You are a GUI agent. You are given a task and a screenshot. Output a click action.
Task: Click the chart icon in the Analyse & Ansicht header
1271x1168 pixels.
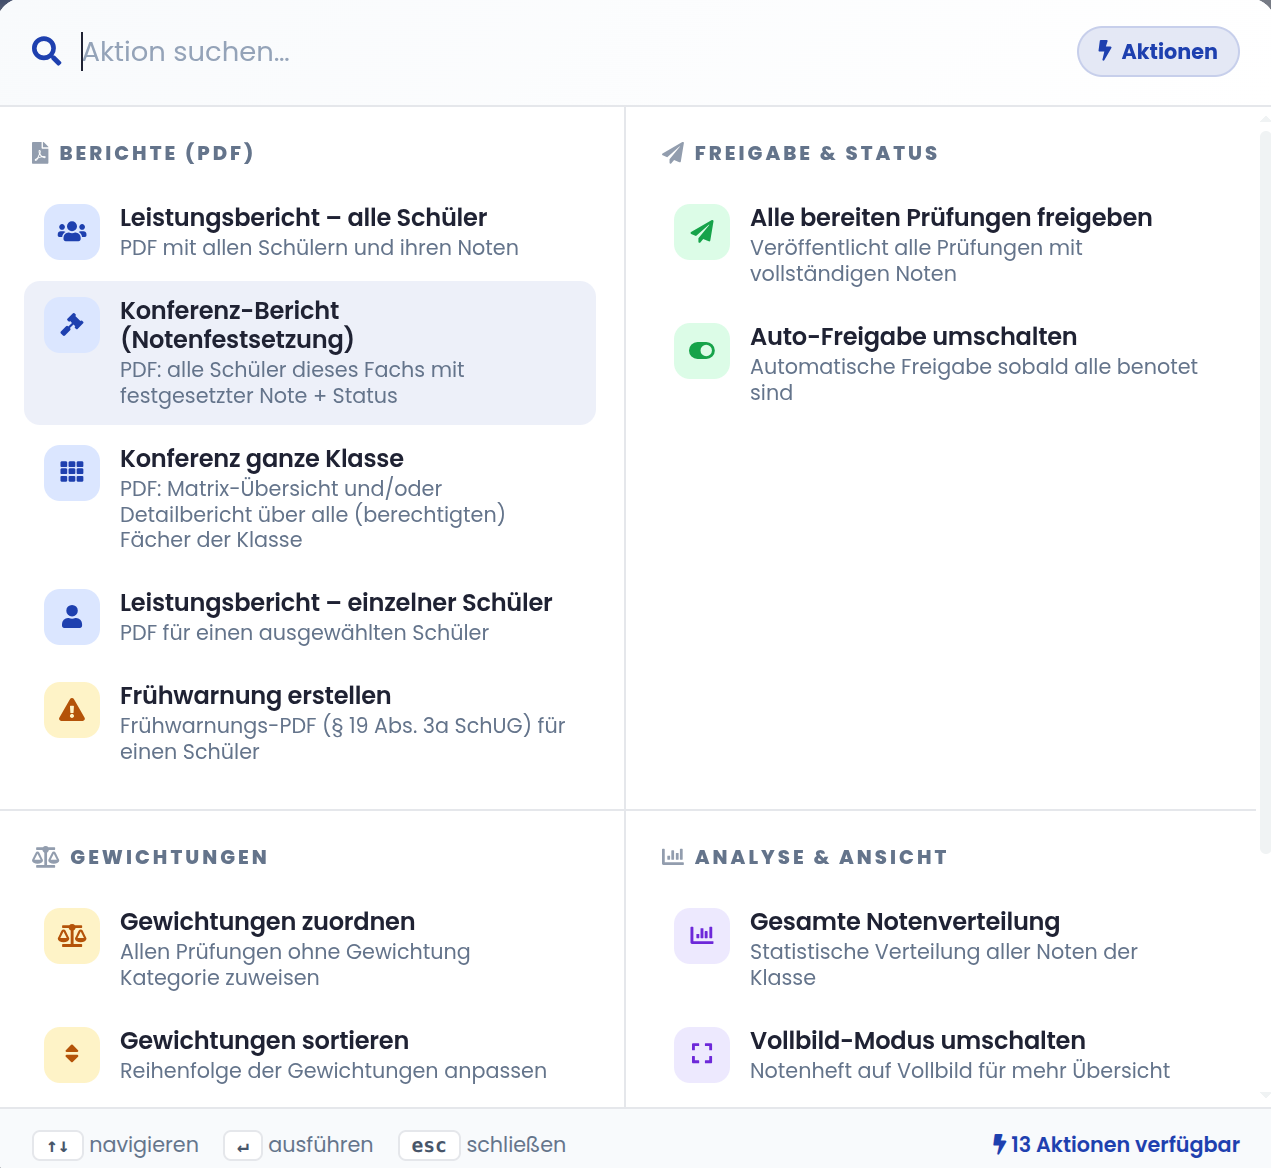[673, 857]
